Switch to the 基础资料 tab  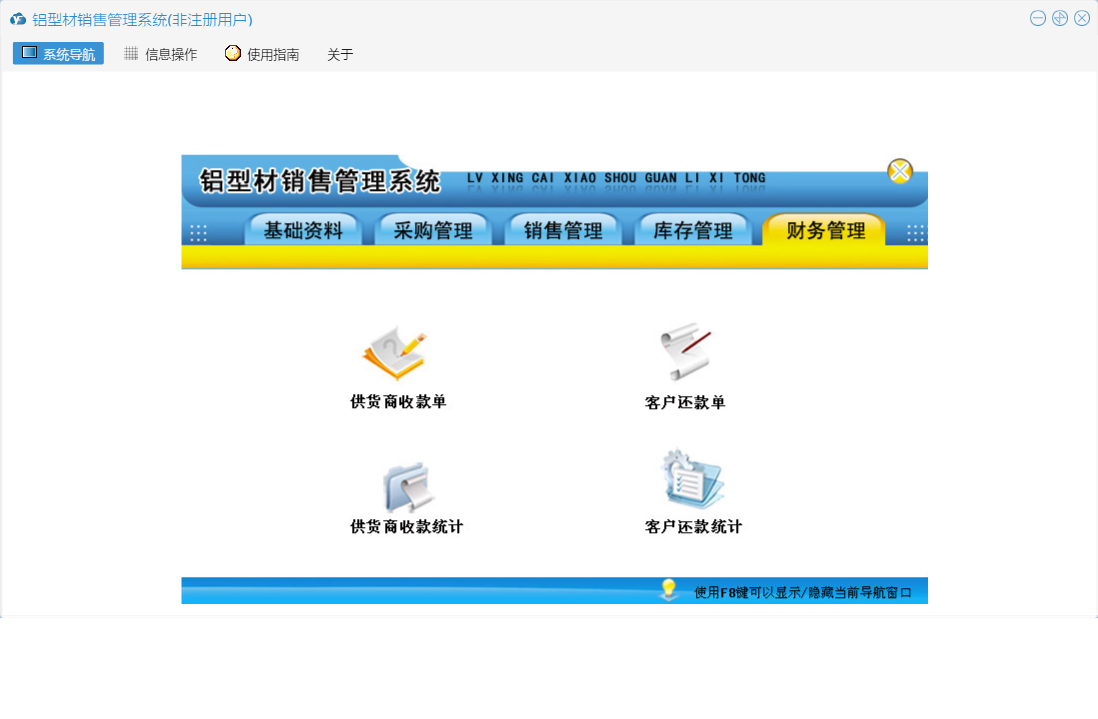(x=303, y=230)
